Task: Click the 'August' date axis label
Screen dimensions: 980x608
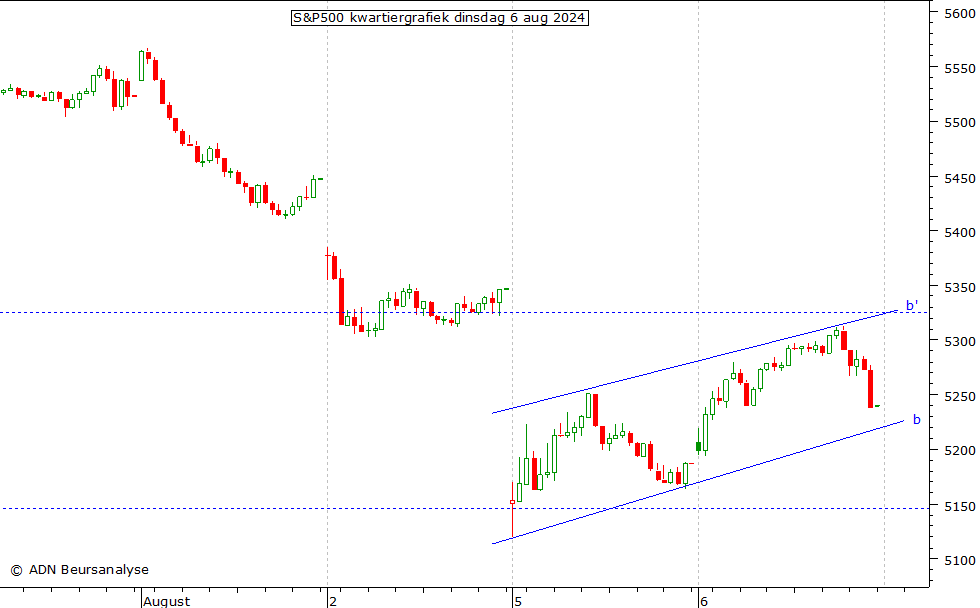Action: [167, 601]
